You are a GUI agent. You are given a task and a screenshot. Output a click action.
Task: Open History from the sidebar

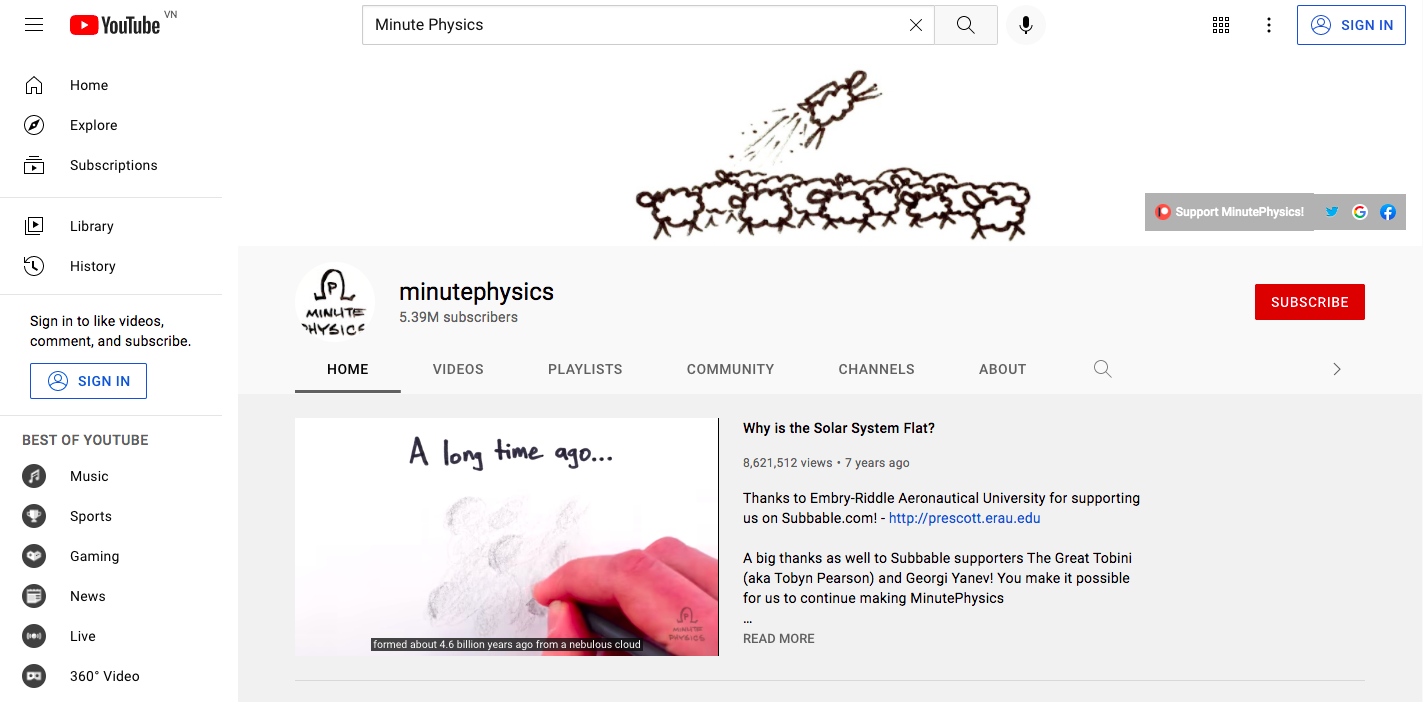(92, 266)
